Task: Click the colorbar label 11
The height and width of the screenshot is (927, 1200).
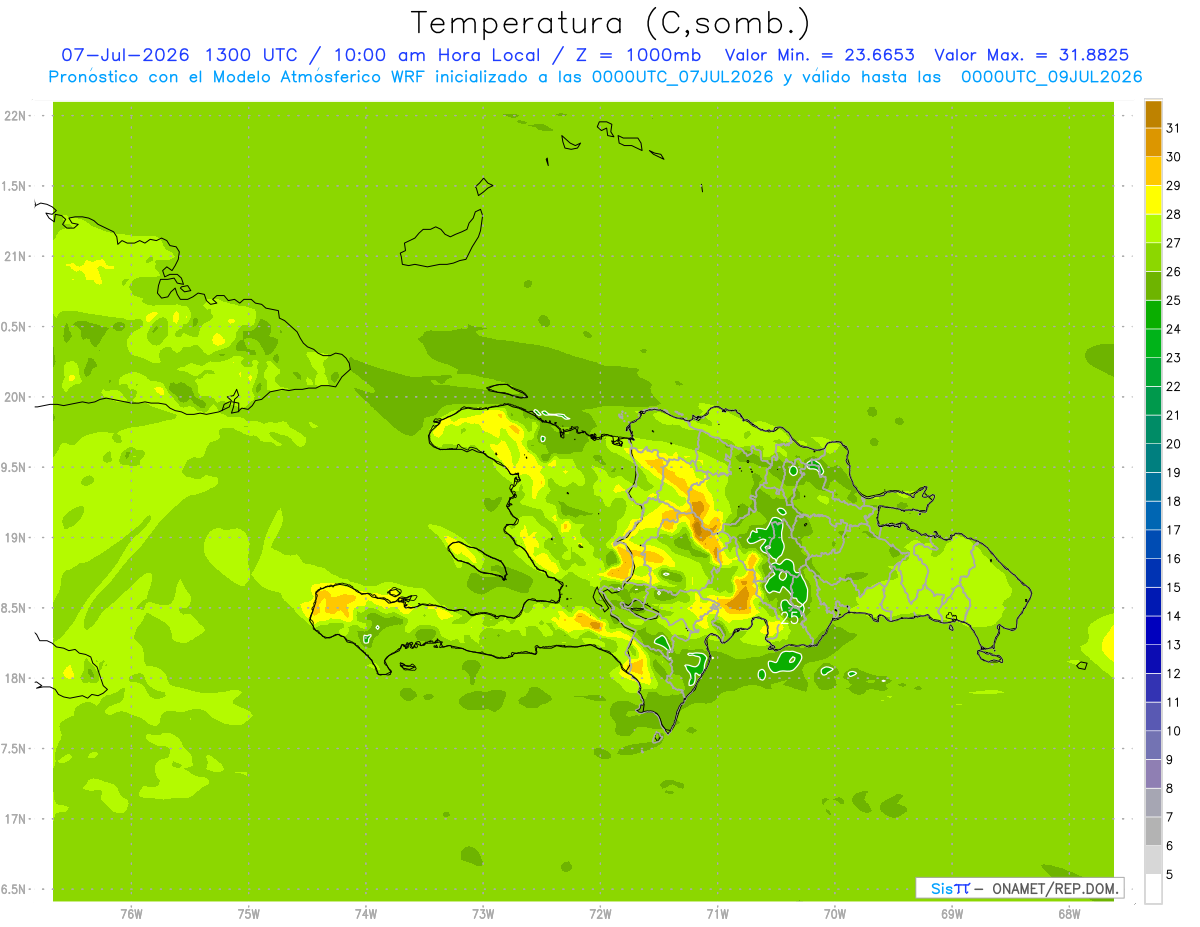Action: pos(1174,702)
